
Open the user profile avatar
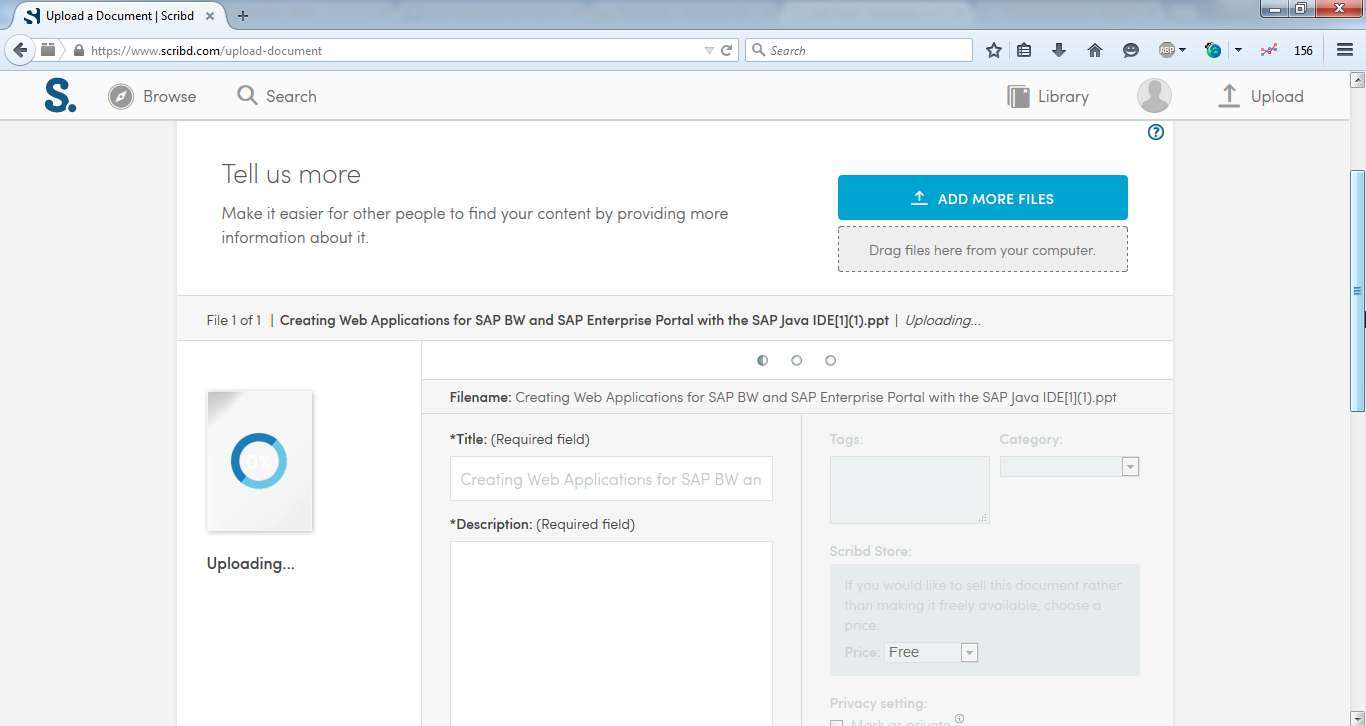(x=1154, y=96)
